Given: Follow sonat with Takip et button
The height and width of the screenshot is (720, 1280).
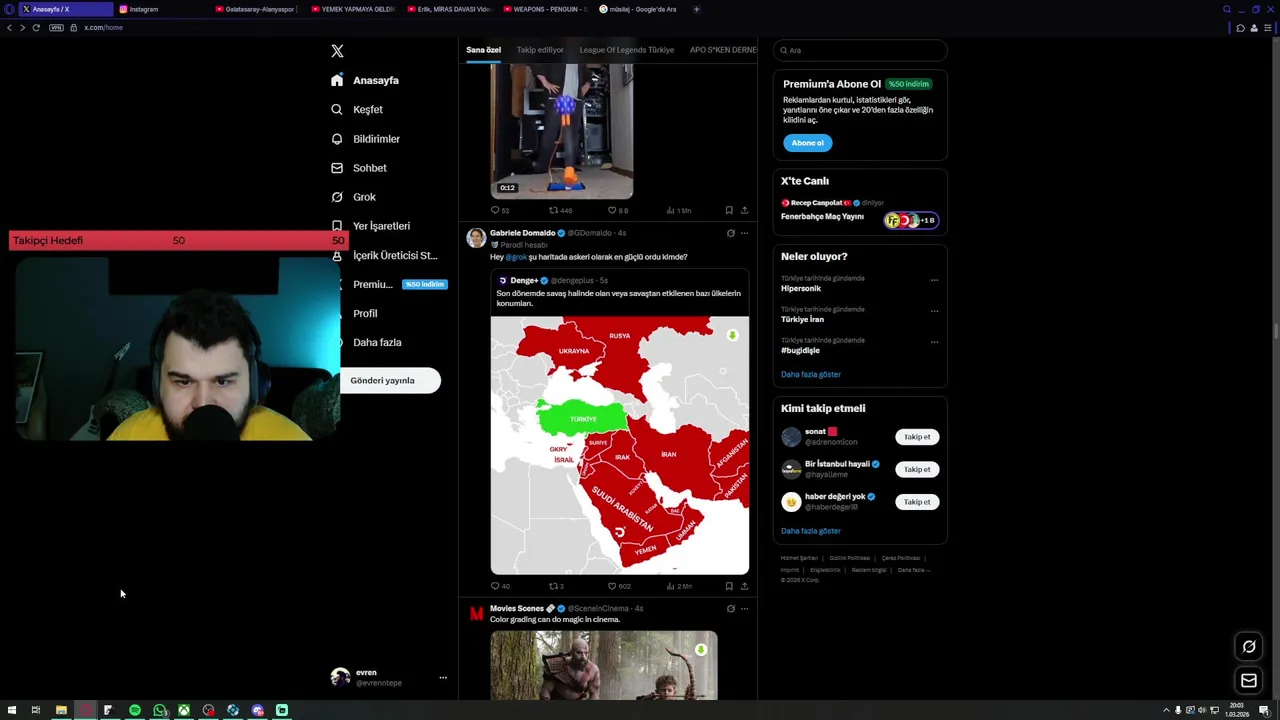Looking at the screenshot, I should (x=917, y=437).
